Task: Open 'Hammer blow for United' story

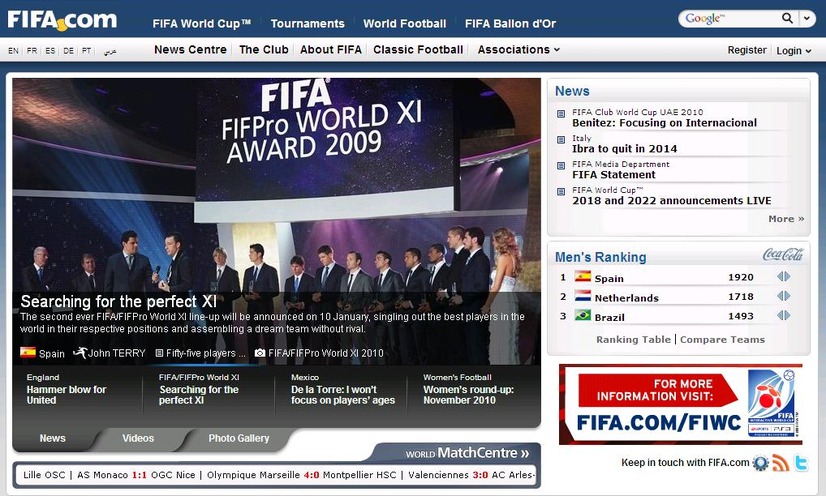Action: point(66,394)
